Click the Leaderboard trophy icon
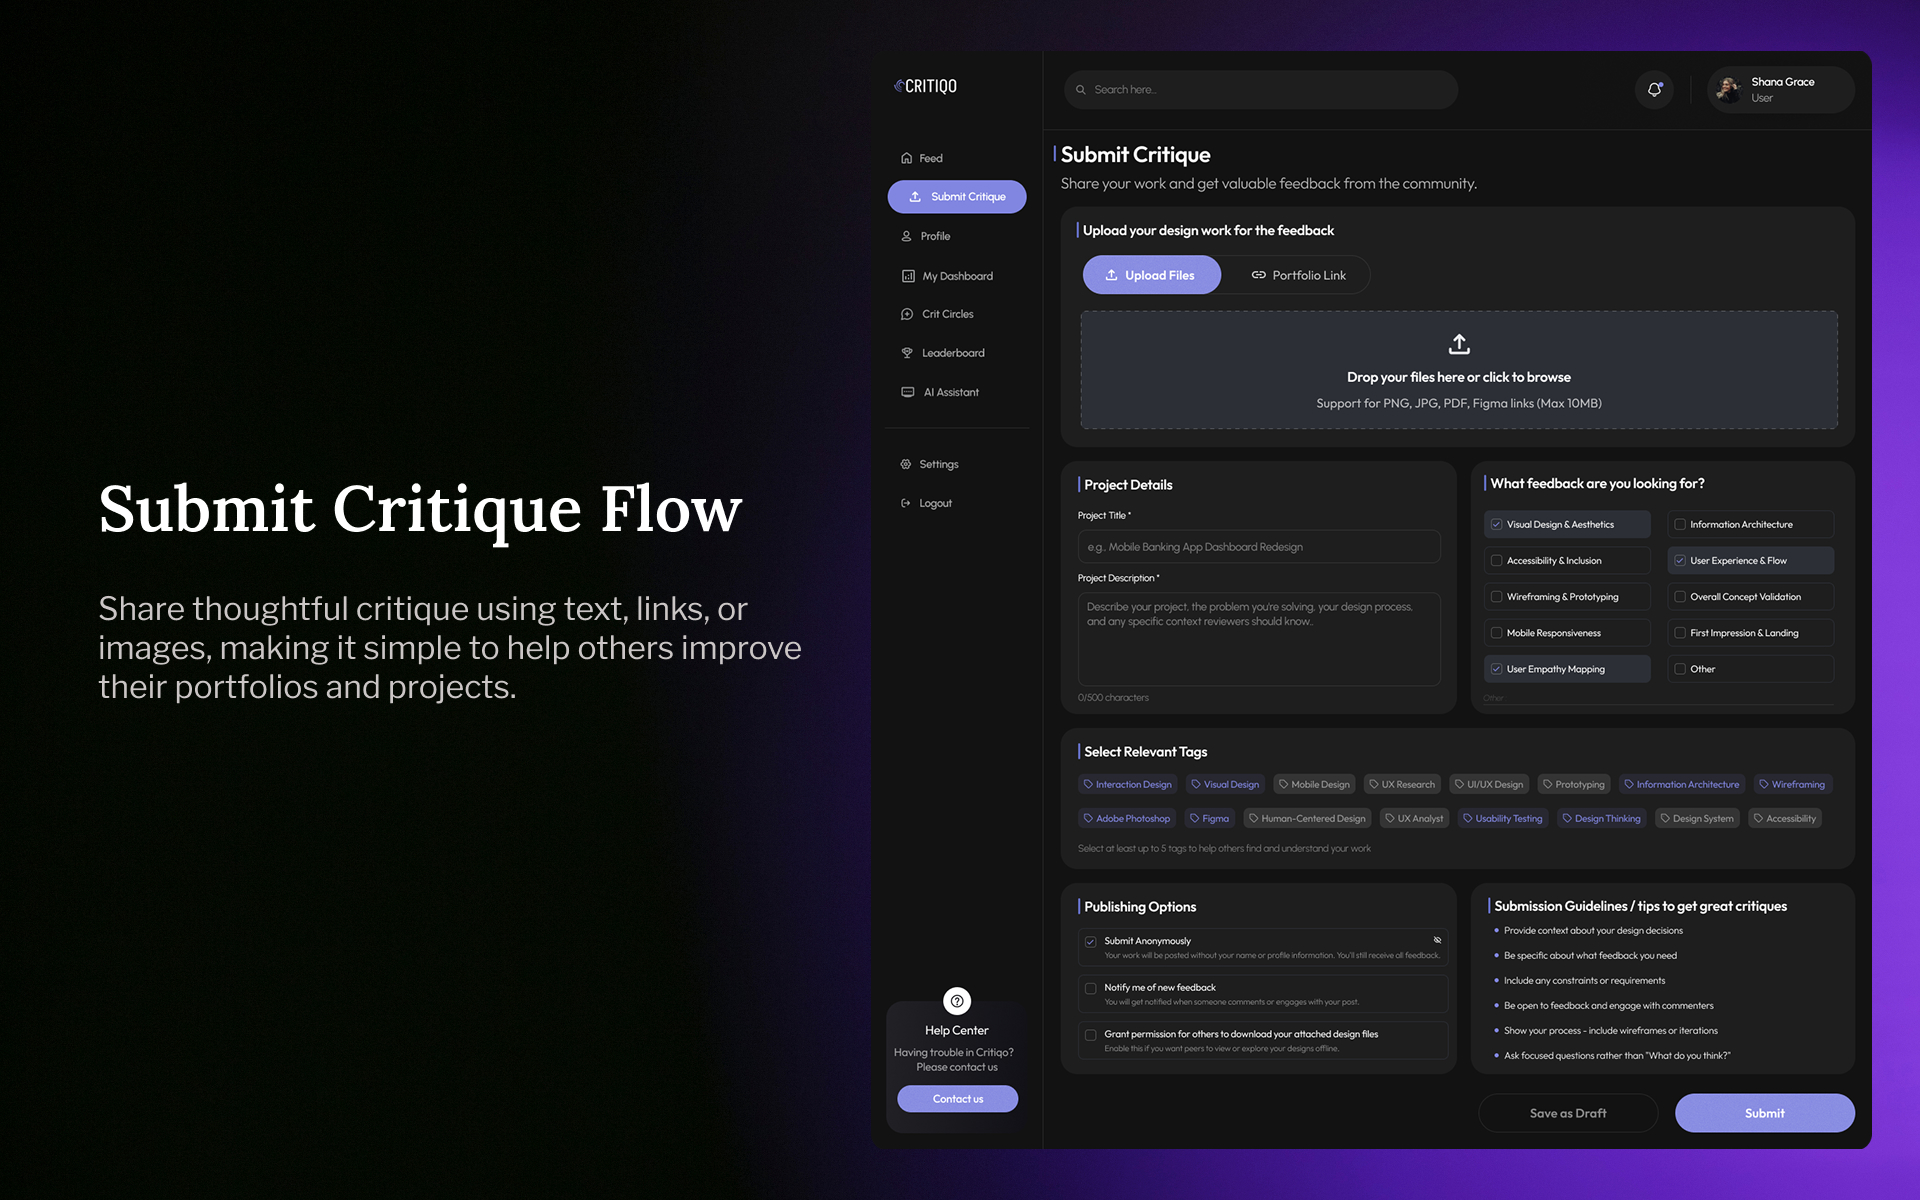This screenshot has height=1200, width=1920. pyautogui.click(x=907, y=353)
